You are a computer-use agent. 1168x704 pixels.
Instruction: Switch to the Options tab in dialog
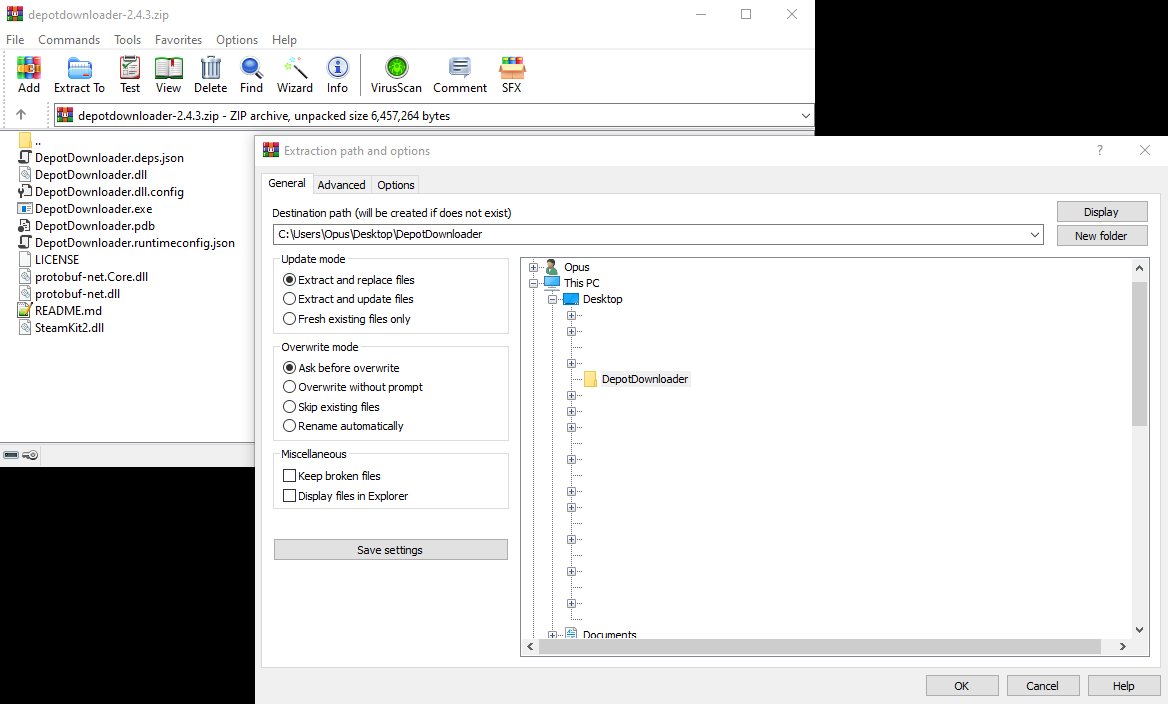pos(396,185)
